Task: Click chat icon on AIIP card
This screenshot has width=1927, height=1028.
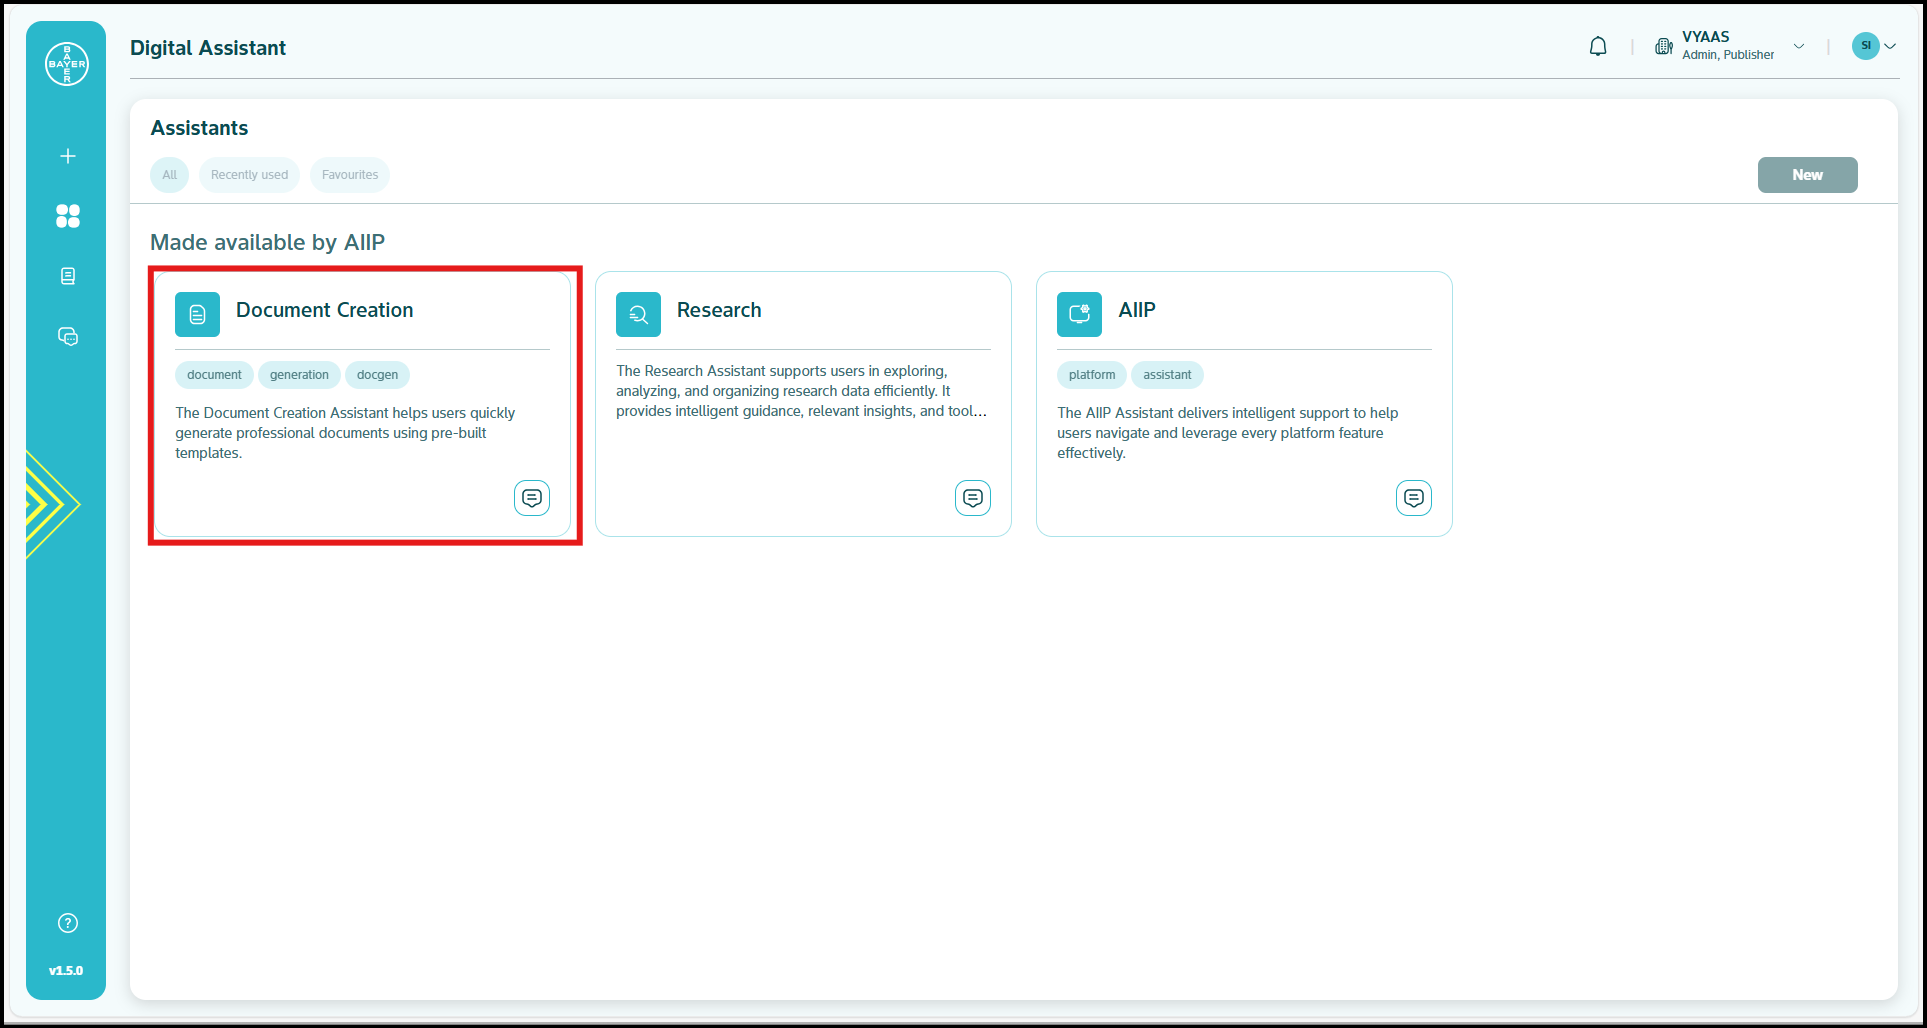Action: pyautogui.click(x=1413, y=497)
